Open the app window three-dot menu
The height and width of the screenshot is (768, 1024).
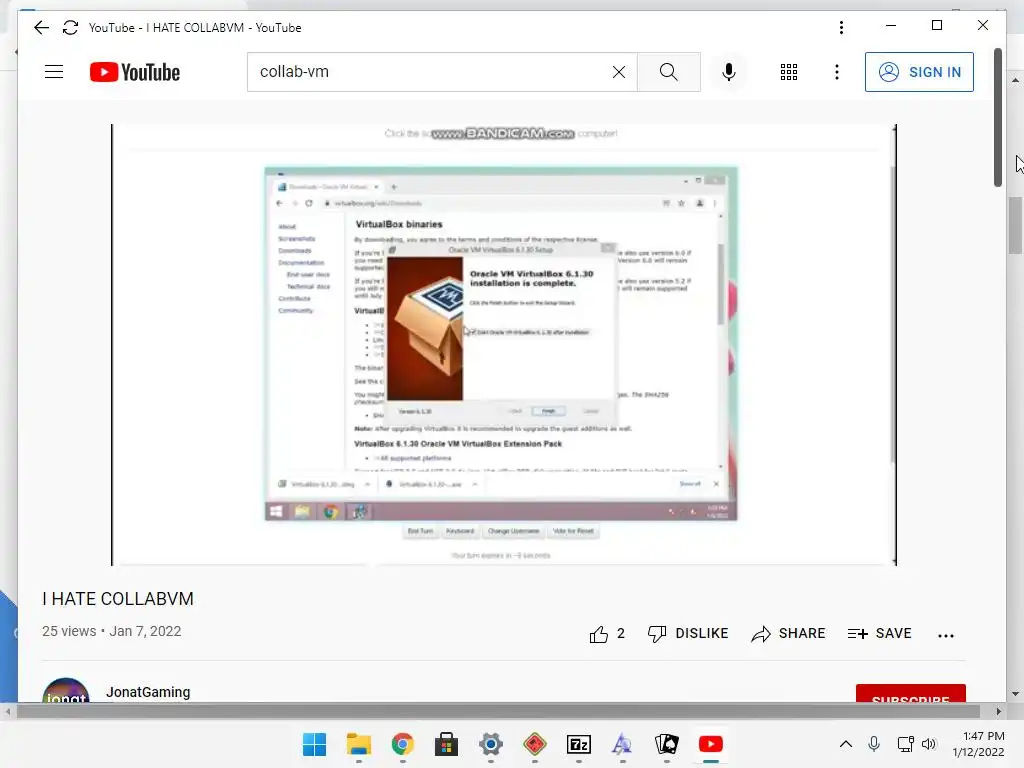(x=841, y=27)
